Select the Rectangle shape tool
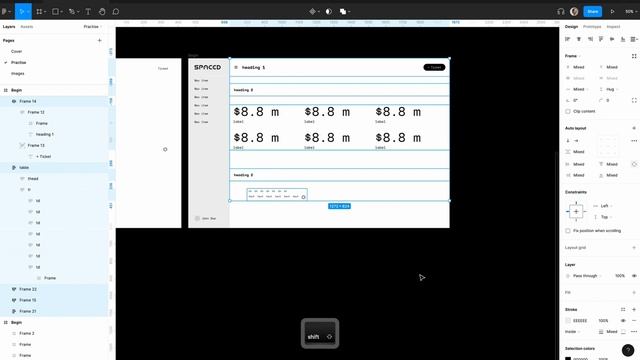The height and width of the screenshot is (360, 640). (56, 11)
